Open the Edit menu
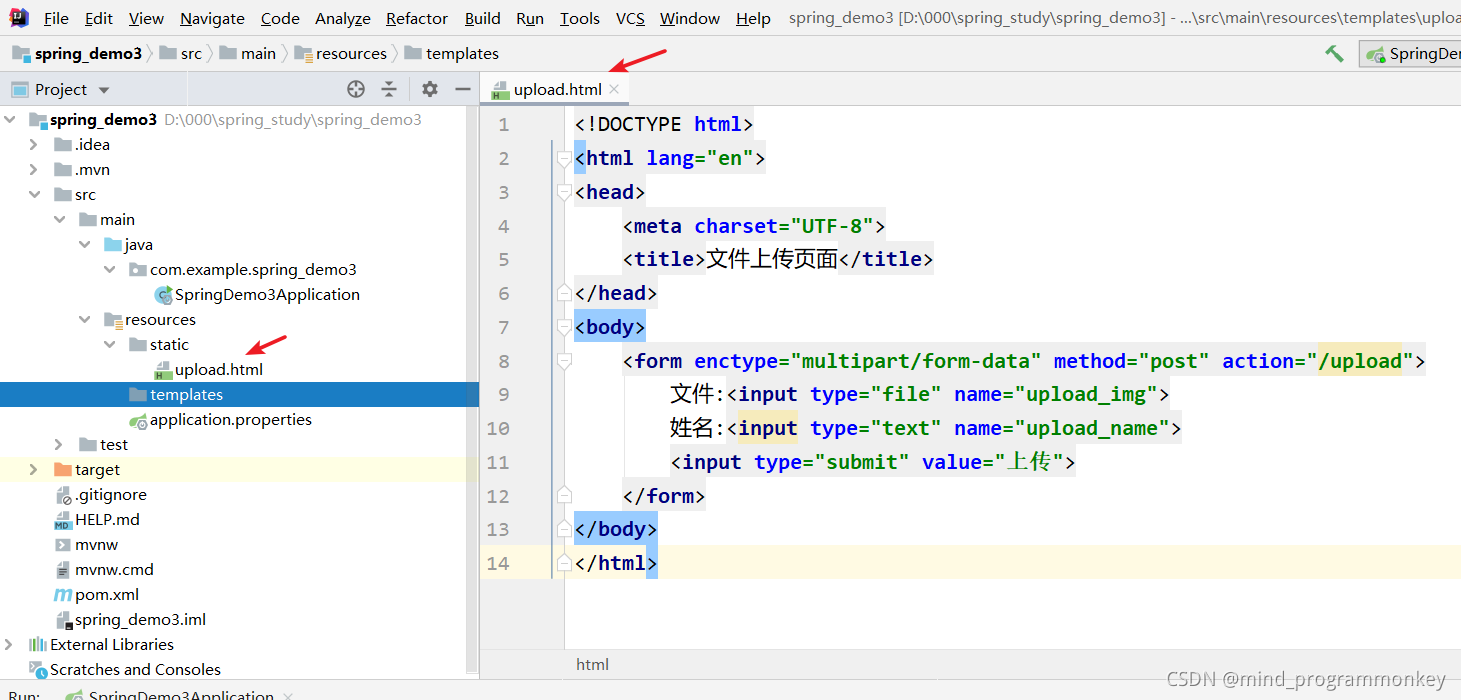 click(x=99, y=18)
